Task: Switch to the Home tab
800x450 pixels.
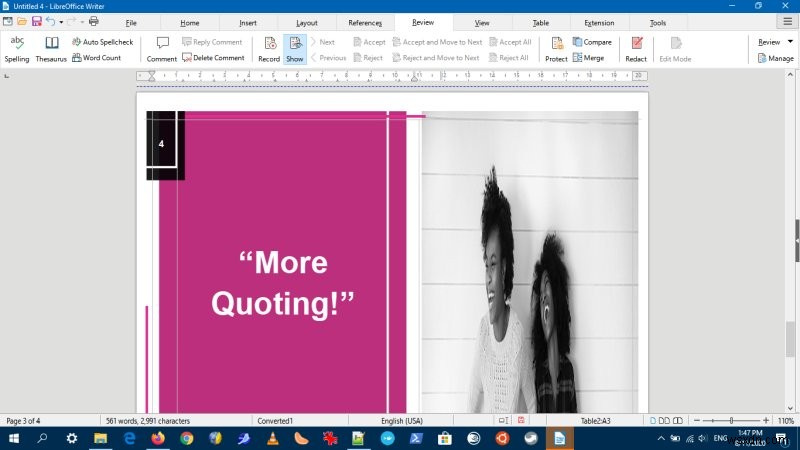Action: [x=189, y=23]
